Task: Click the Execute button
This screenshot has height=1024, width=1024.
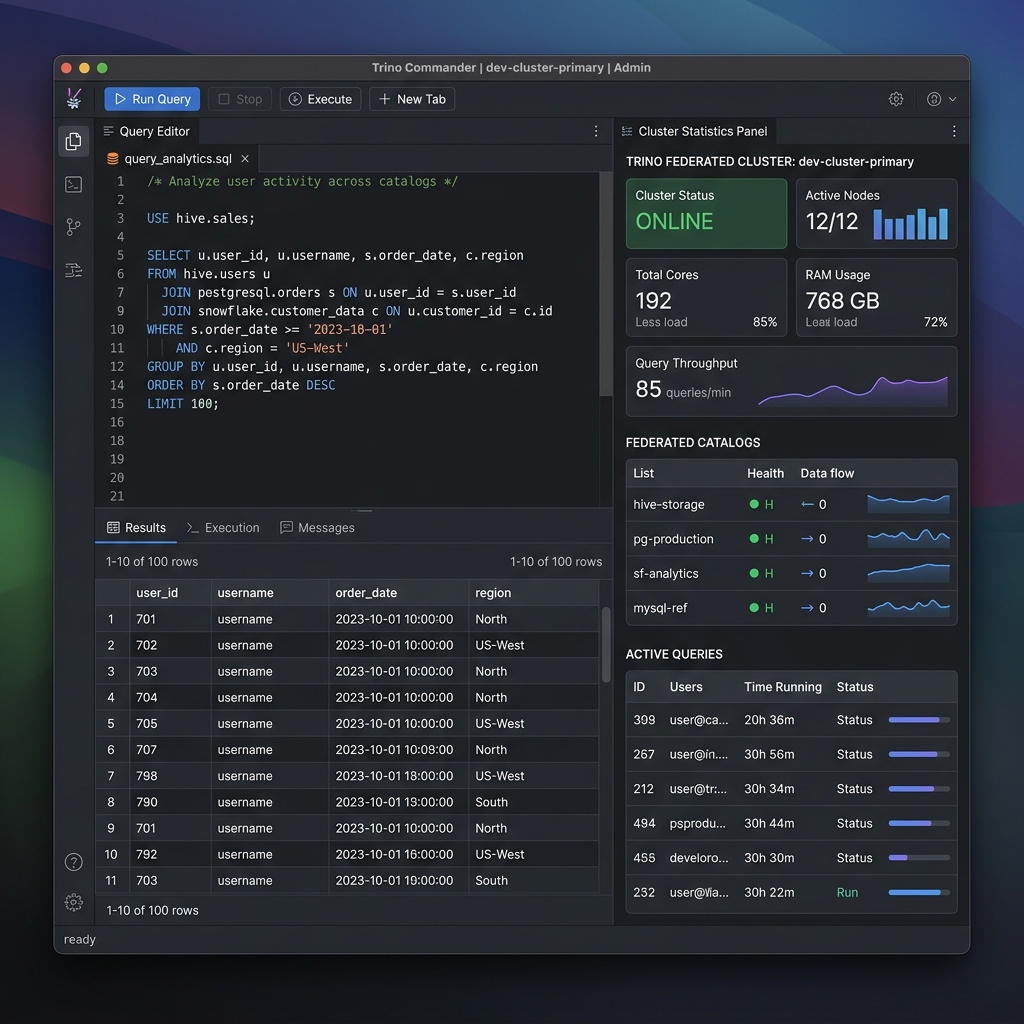Action: pyautogui.click(x=320, y=99)
